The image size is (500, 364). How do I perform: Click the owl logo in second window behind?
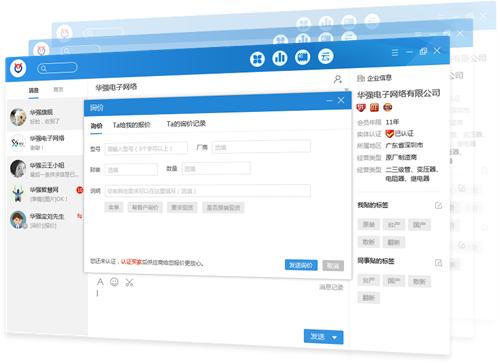[x=41, y=50]
